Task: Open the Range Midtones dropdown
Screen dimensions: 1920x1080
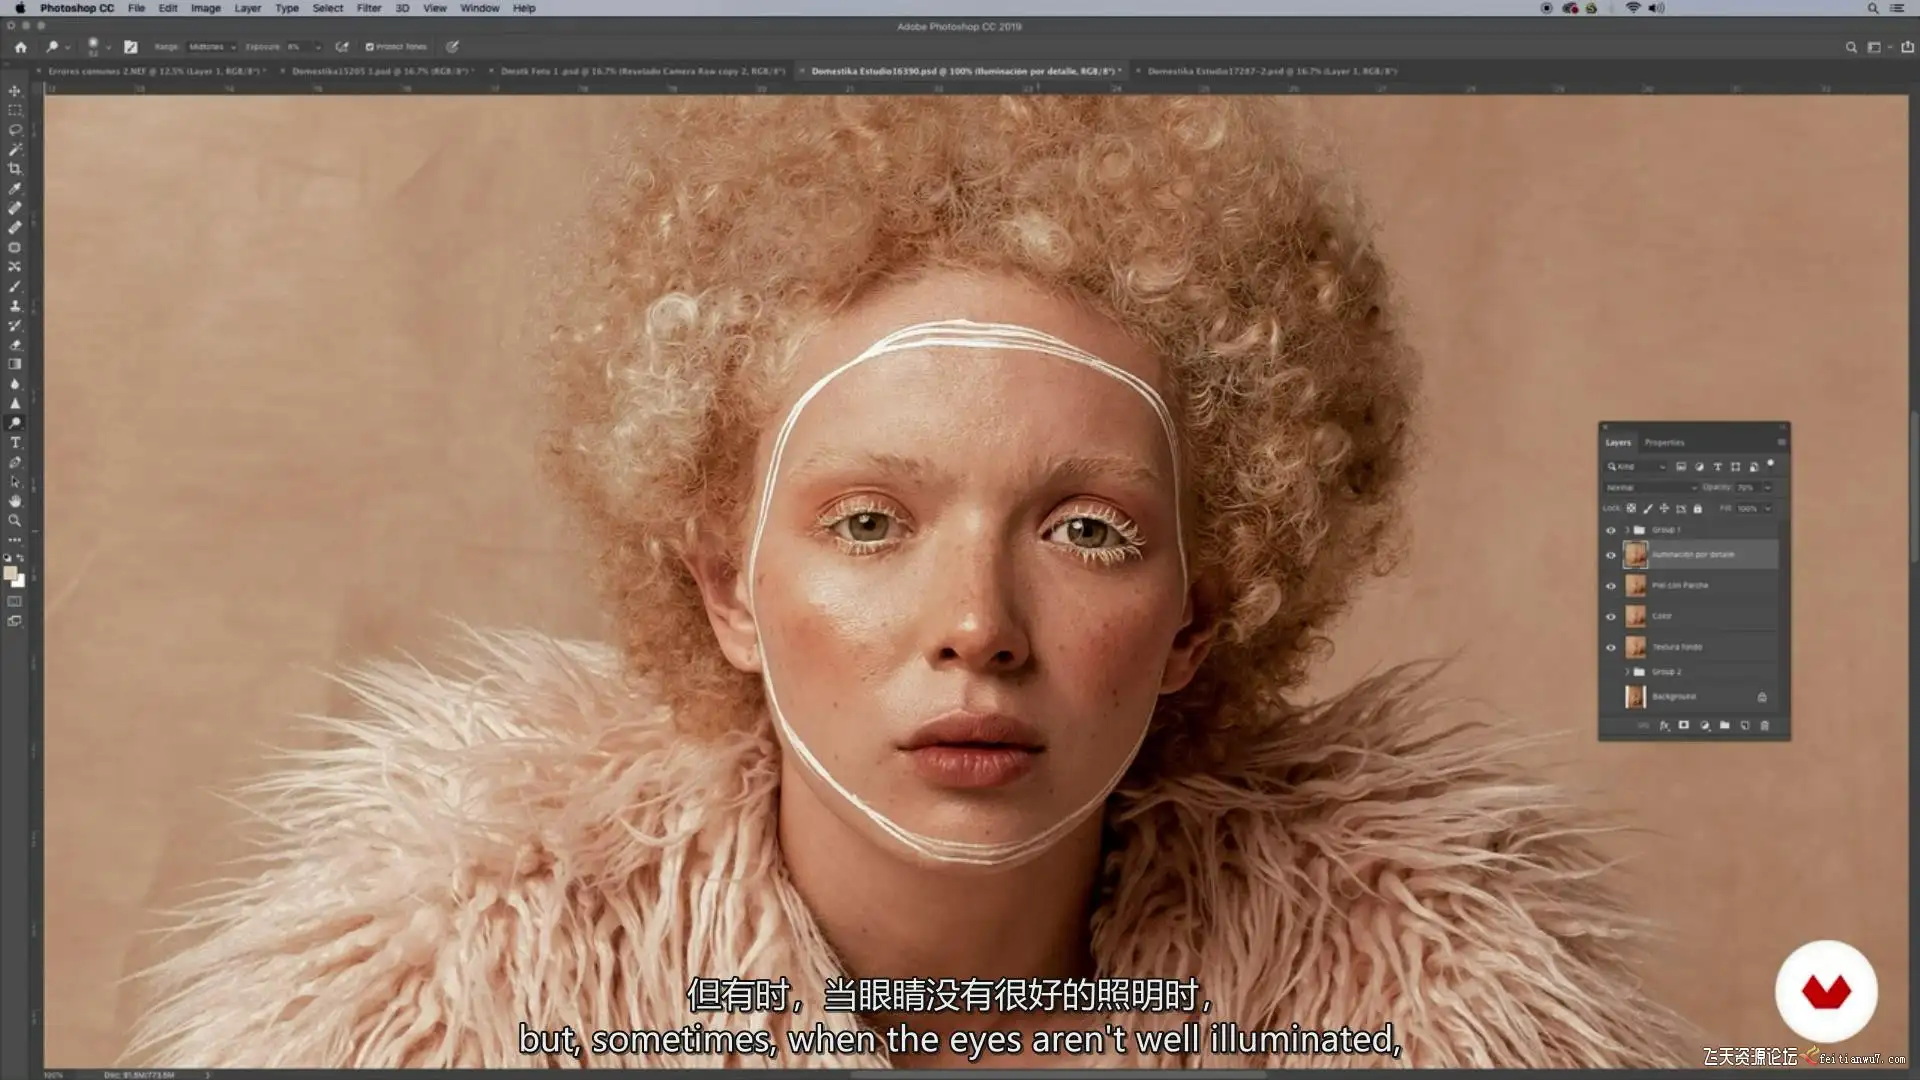Action: [x=212, y=47]
